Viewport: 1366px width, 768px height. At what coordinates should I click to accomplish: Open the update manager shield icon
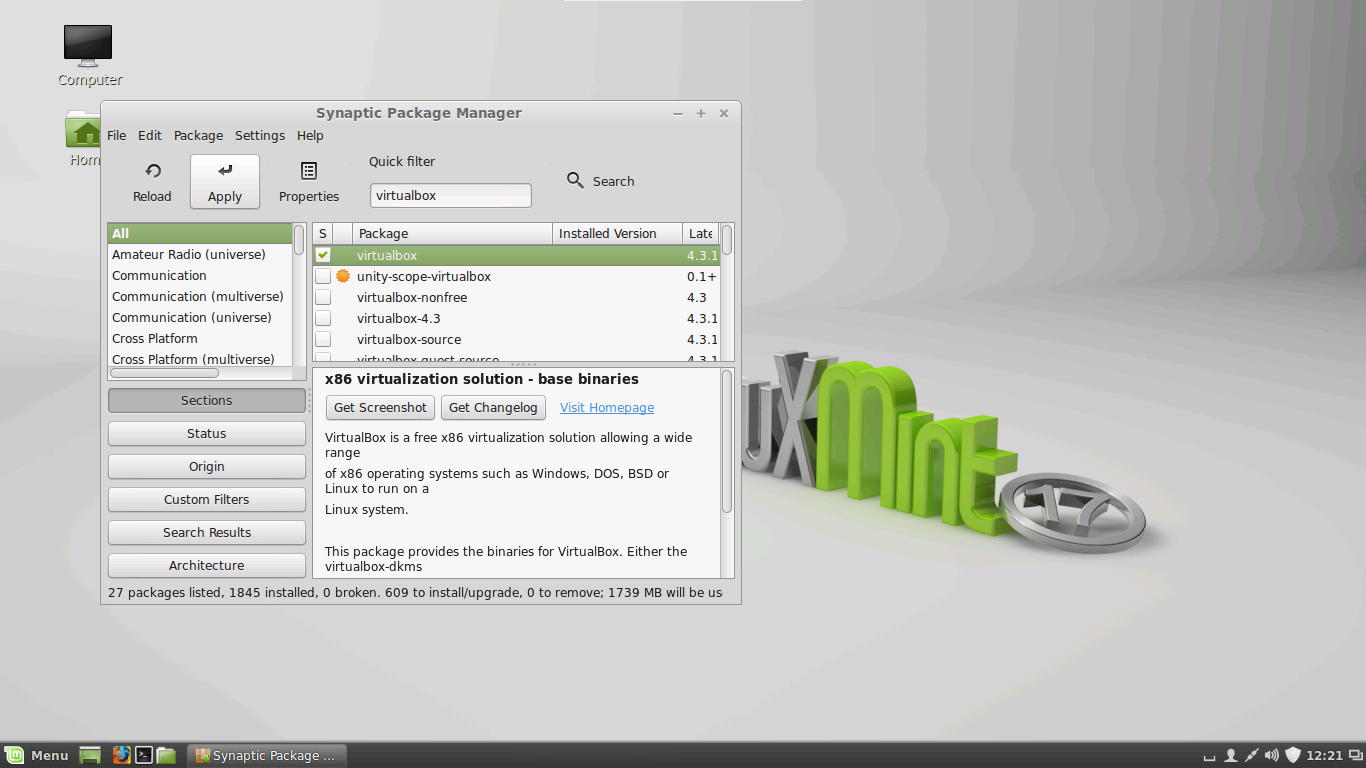pos(1292,755)
